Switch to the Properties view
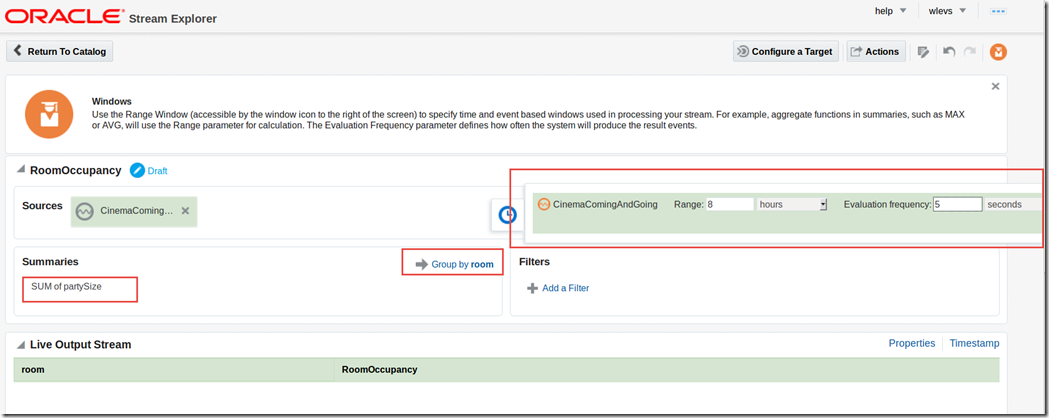1049x418 pixels. coord(911,343)
